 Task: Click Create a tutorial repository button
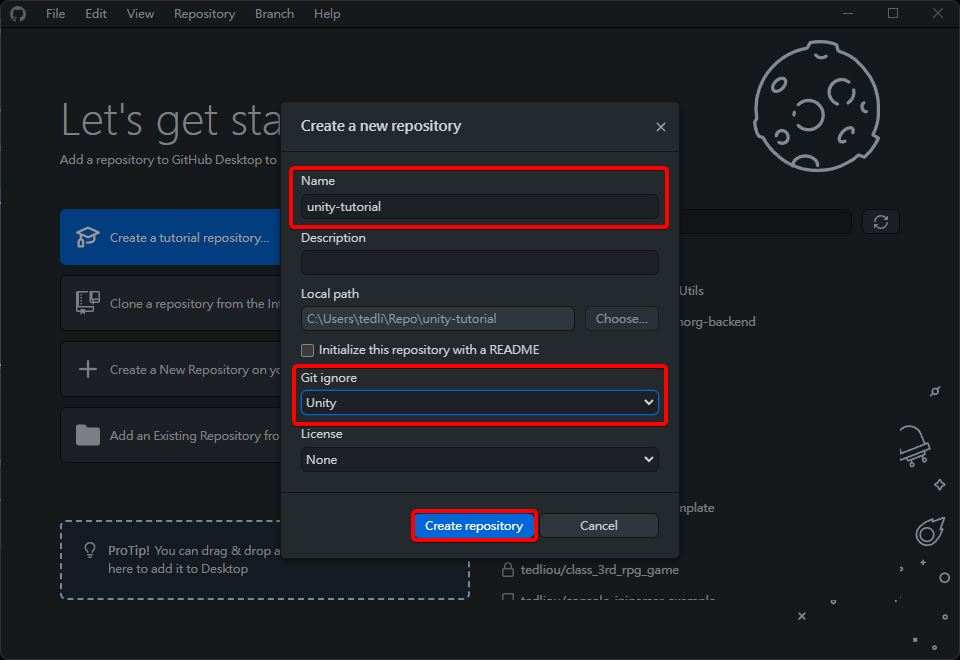170,237
